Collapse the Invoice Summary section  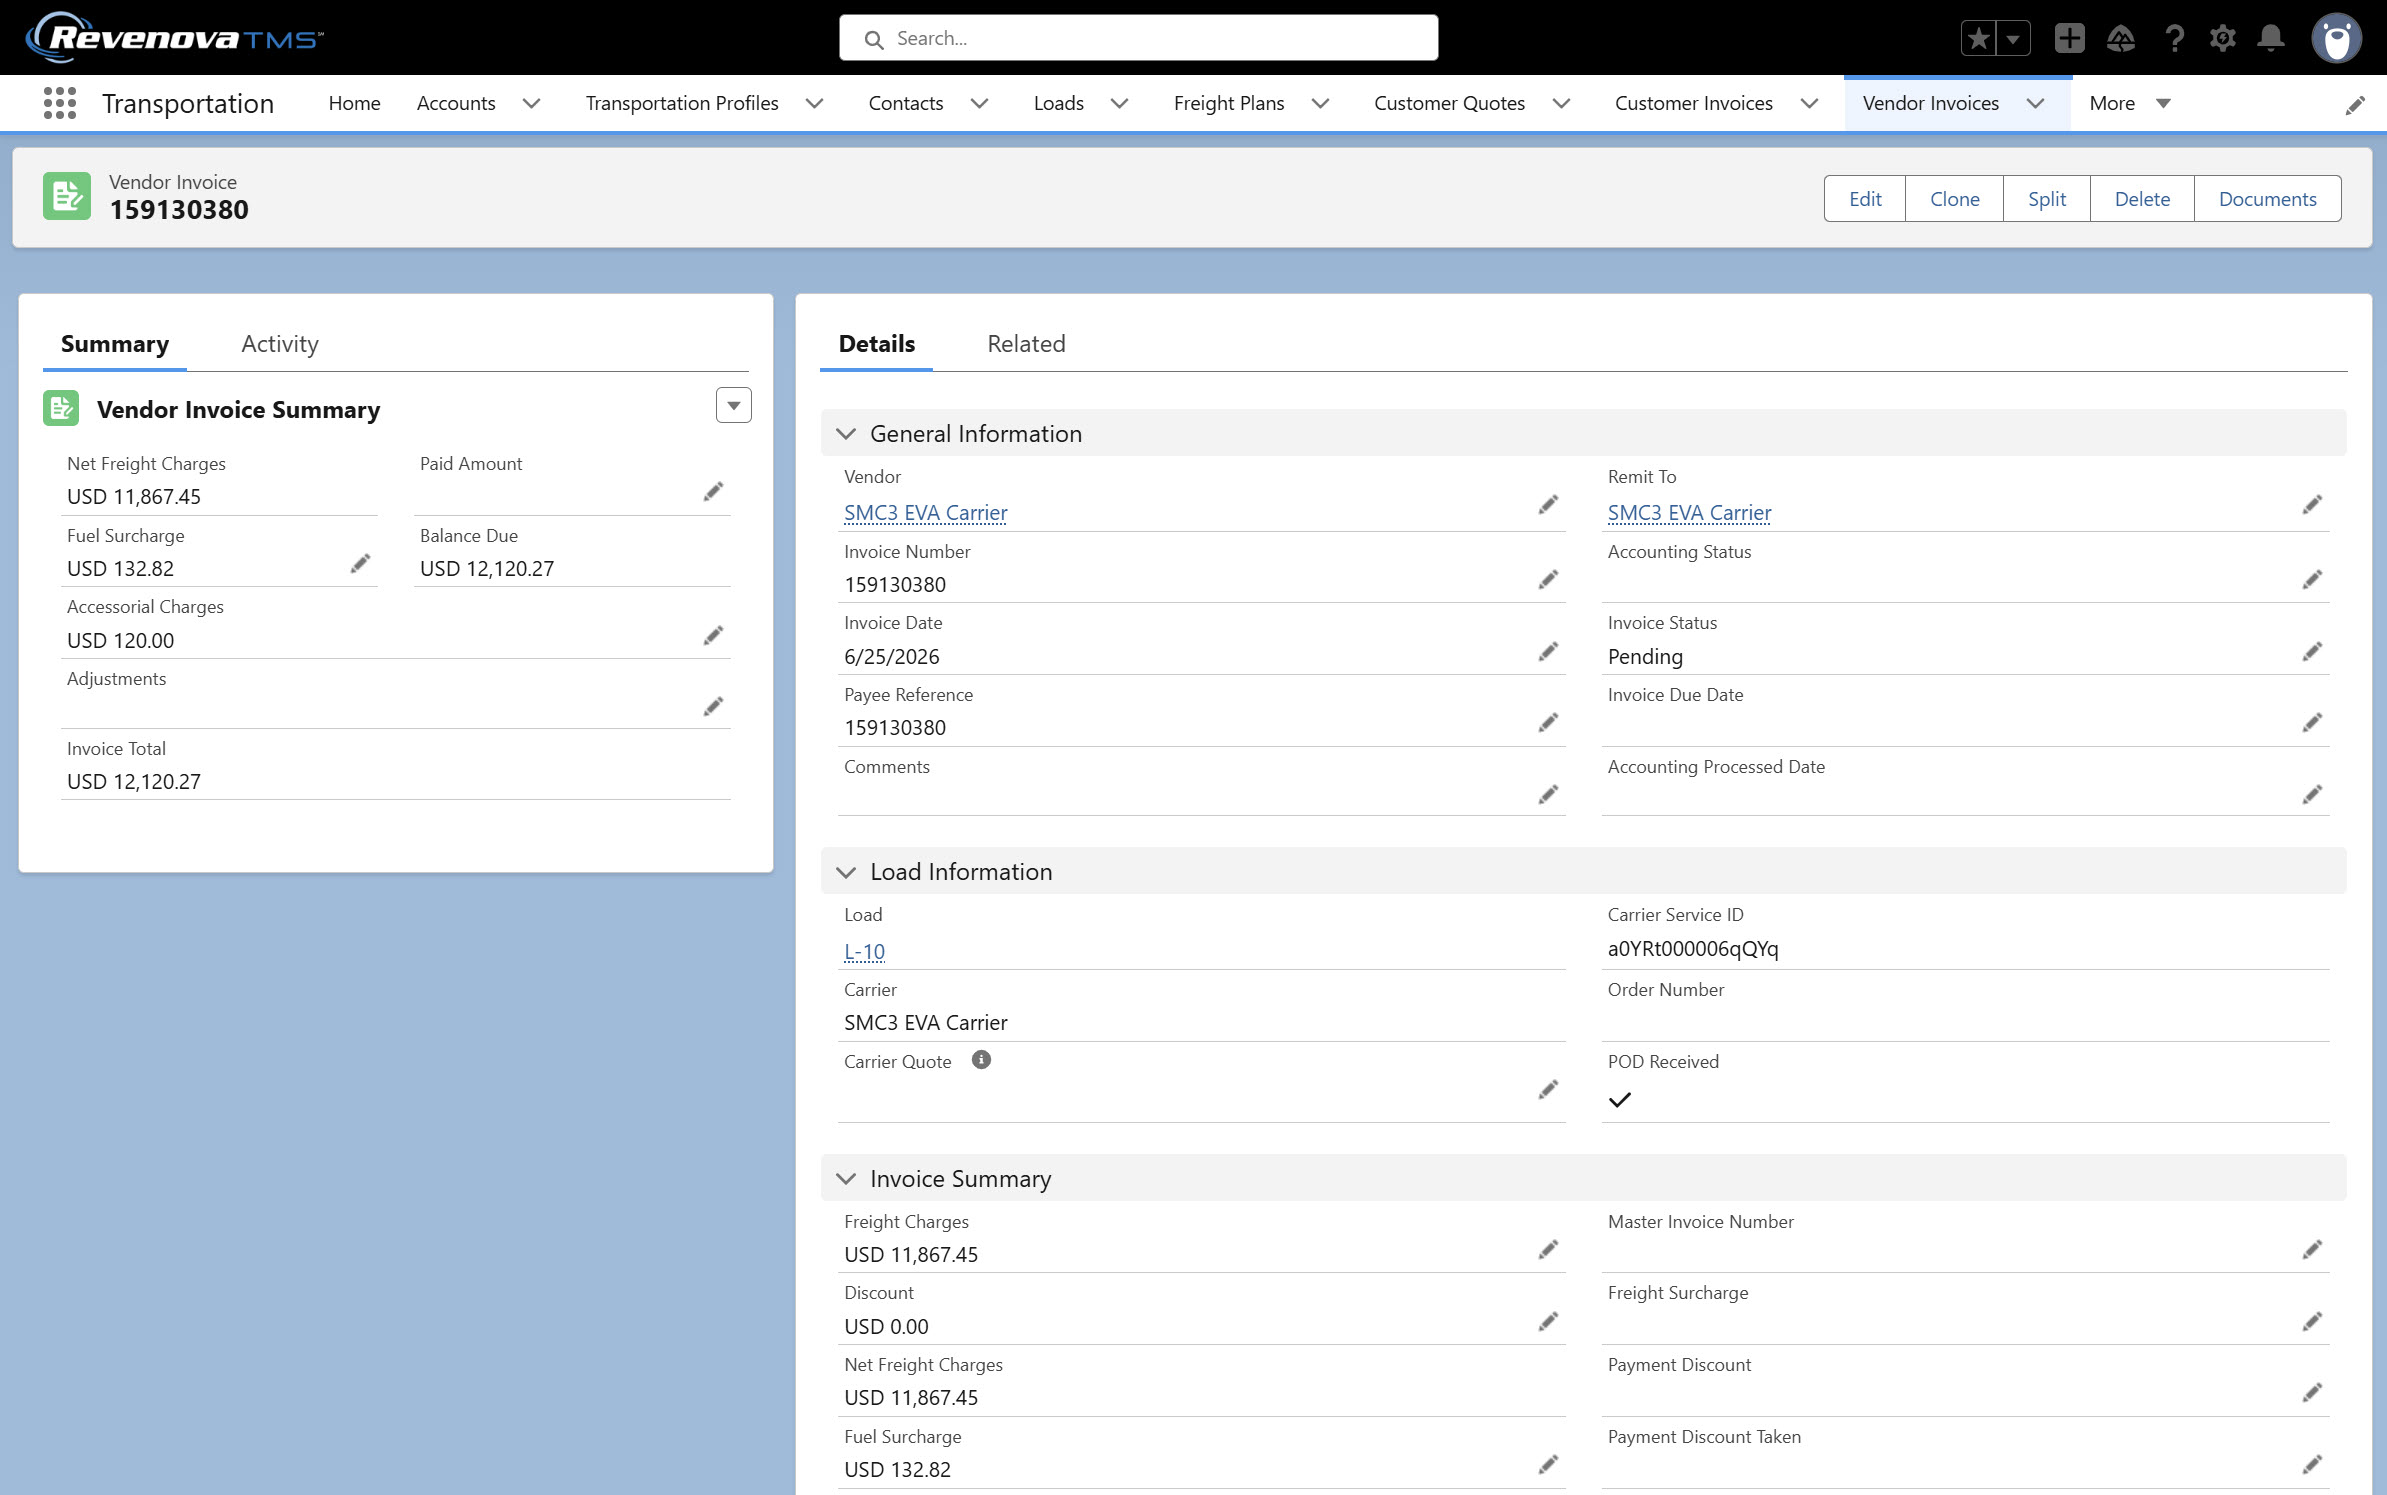click(x=846, y=1179)
